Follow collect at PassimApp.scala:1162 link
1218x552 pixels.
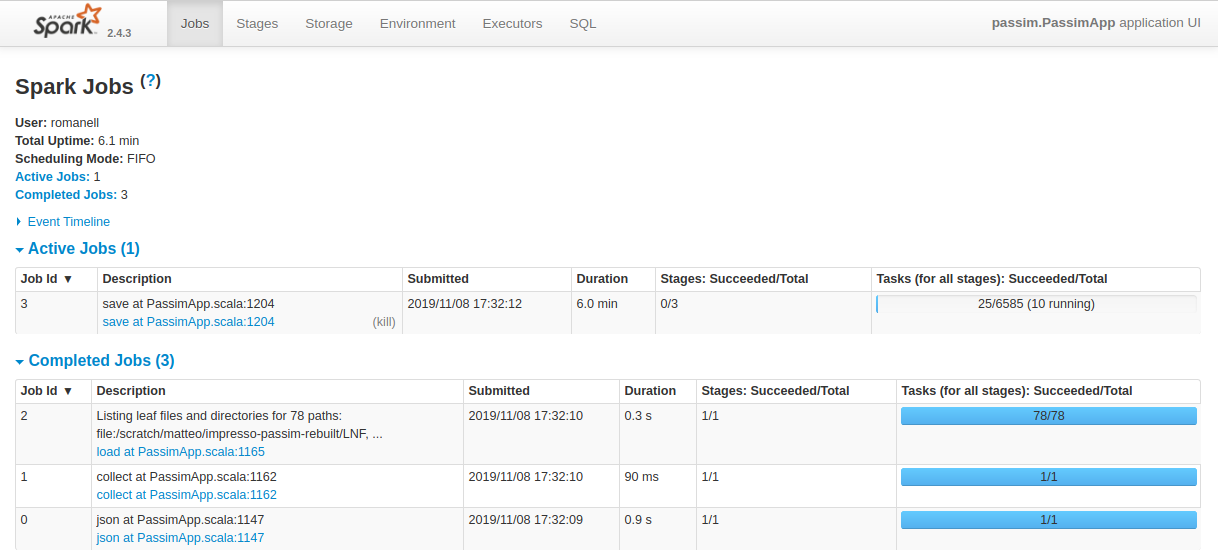click(186, 495)
